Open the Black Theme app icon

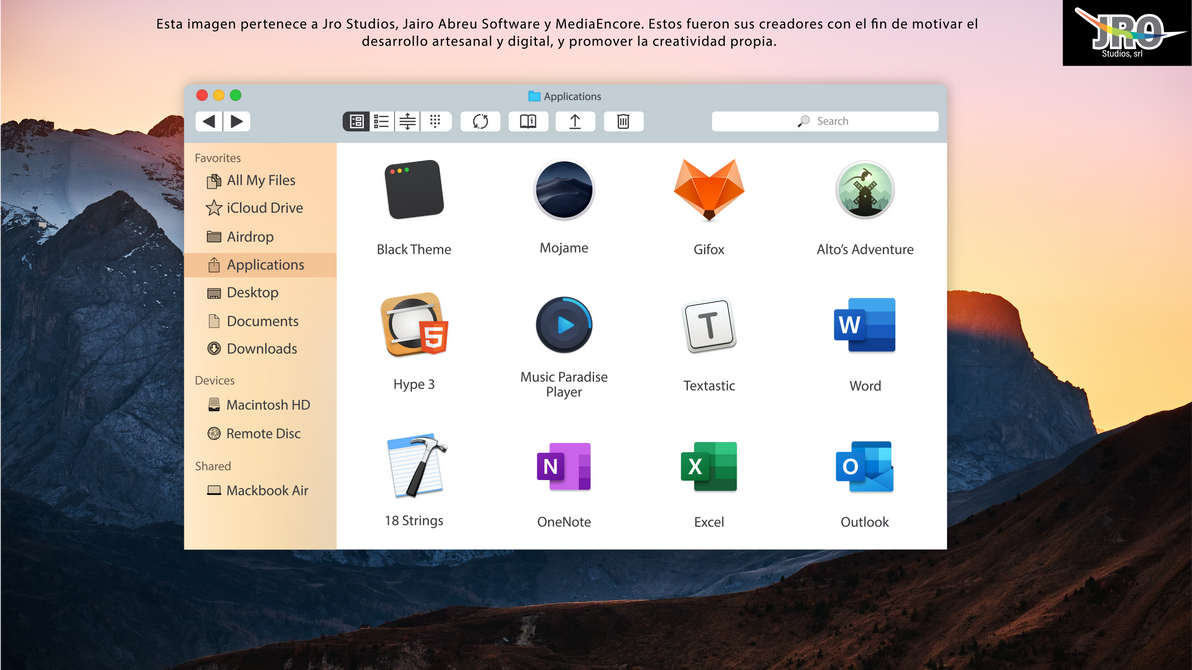(x=414, y=189)
